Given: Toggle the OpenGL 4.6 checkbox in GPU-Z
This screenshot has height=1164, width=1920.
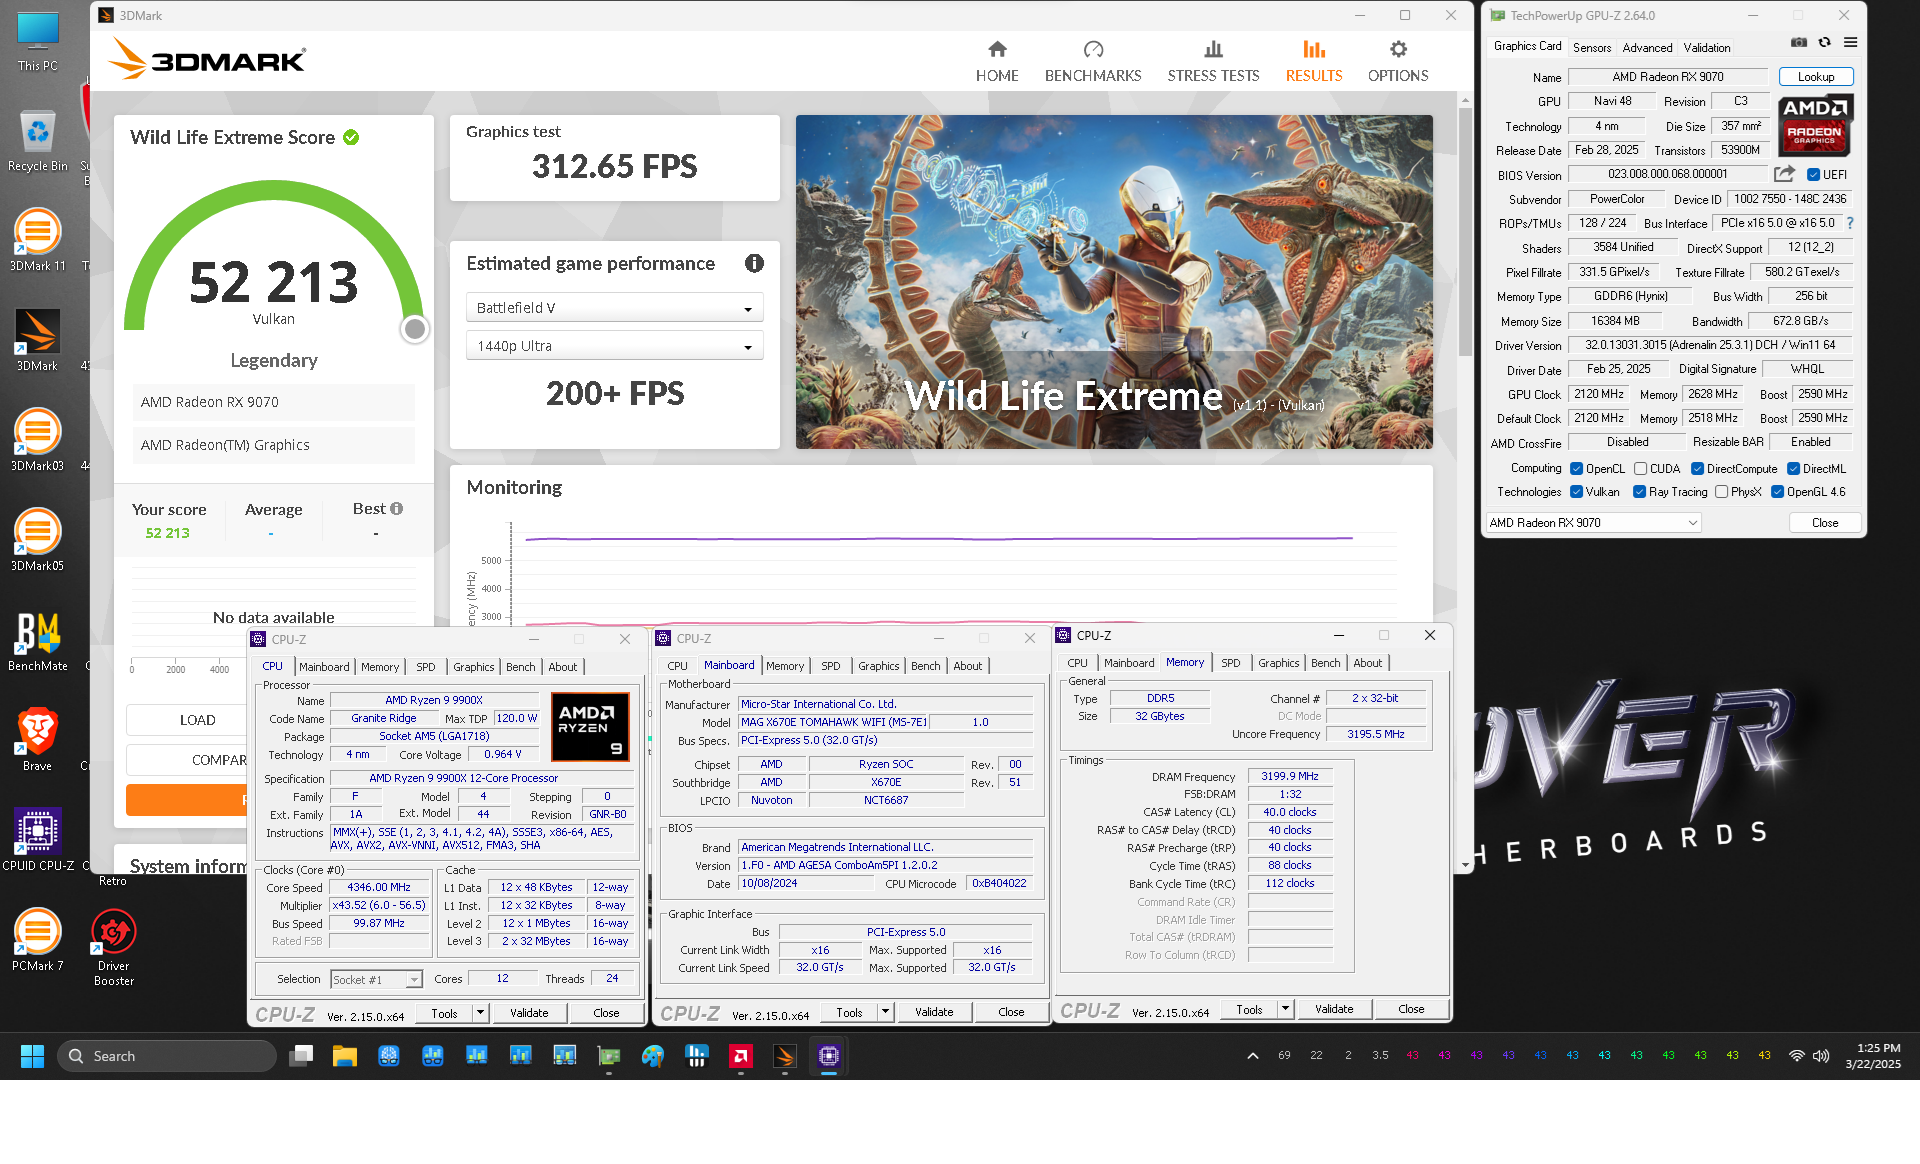Looking at the screenshot, I should tap(1778, 492).
